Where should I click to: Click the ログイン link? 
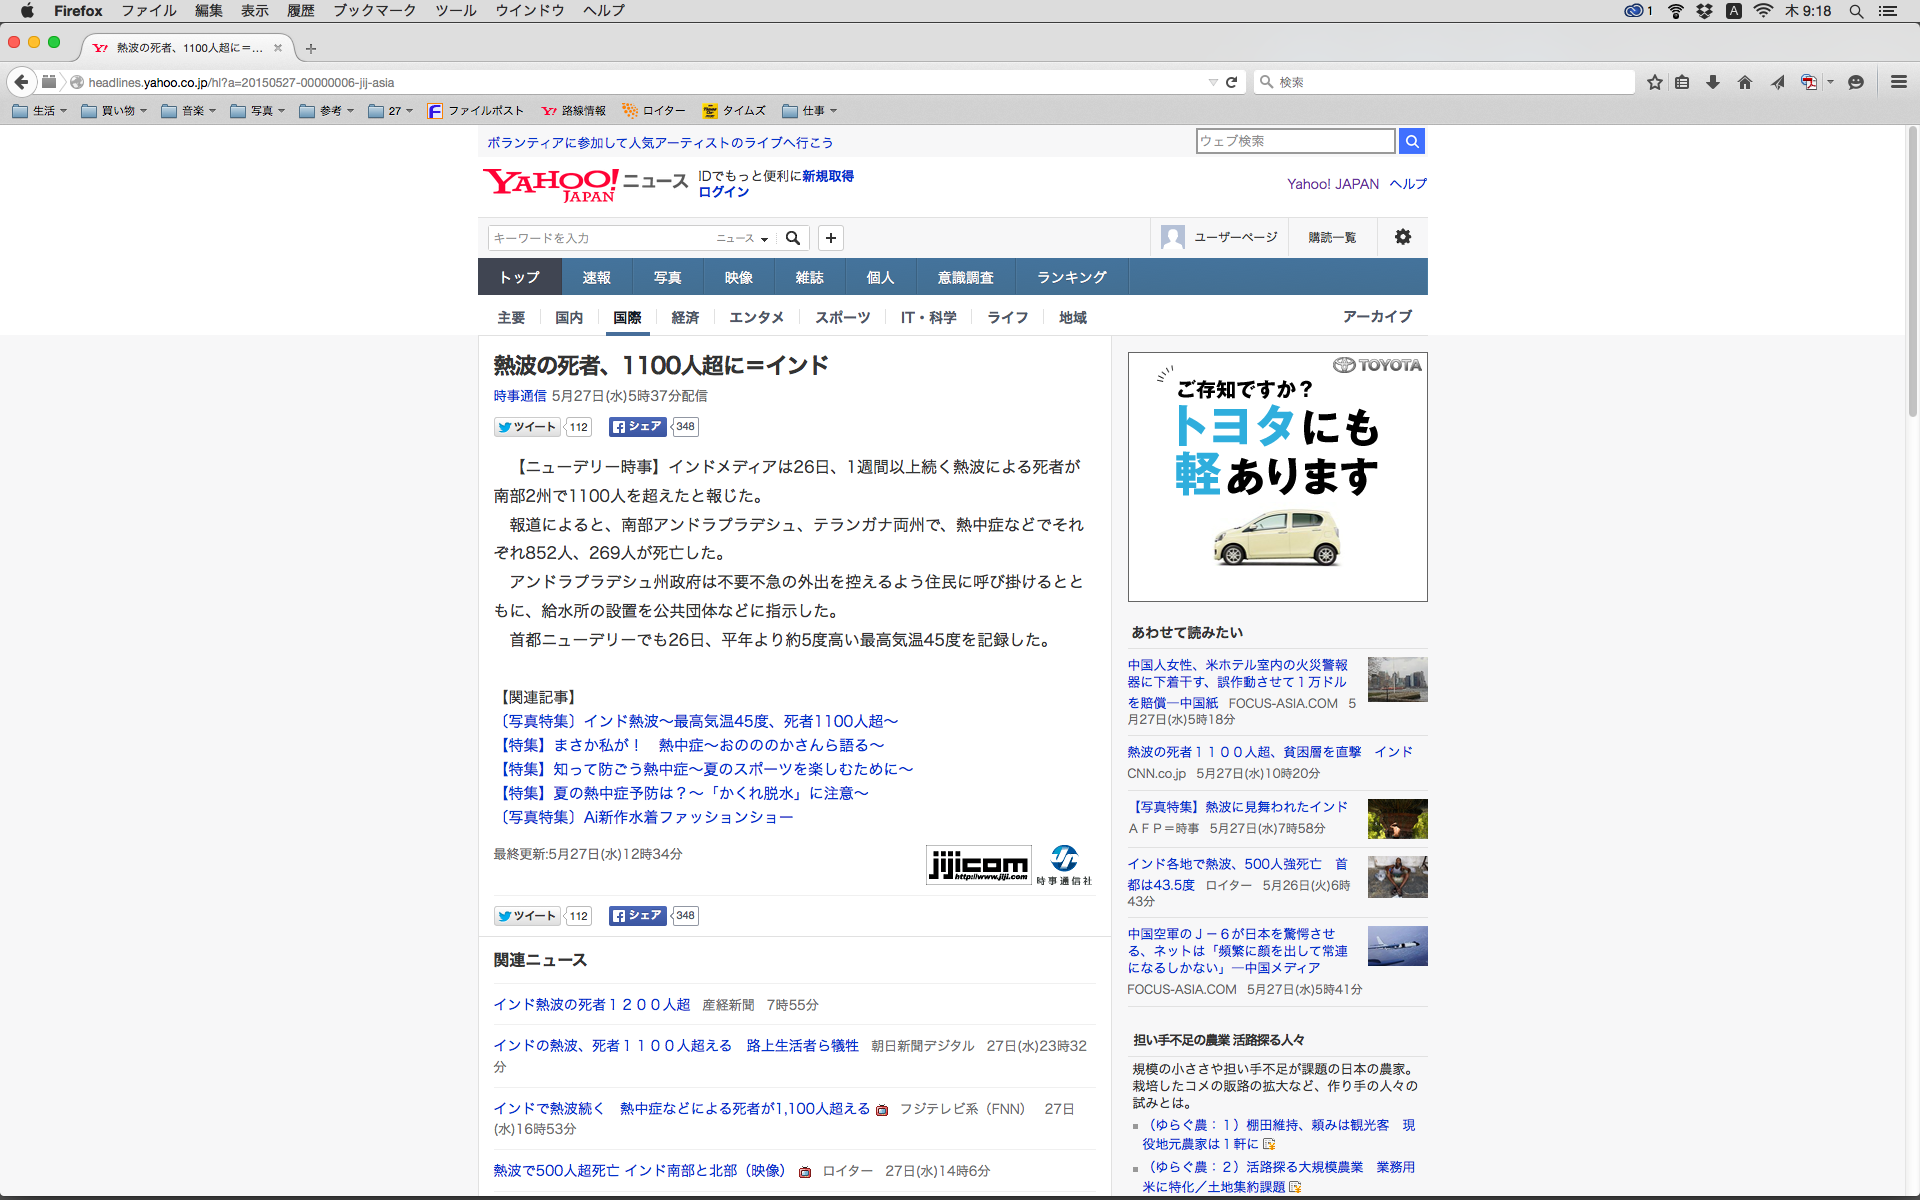(x=723, y=192)
